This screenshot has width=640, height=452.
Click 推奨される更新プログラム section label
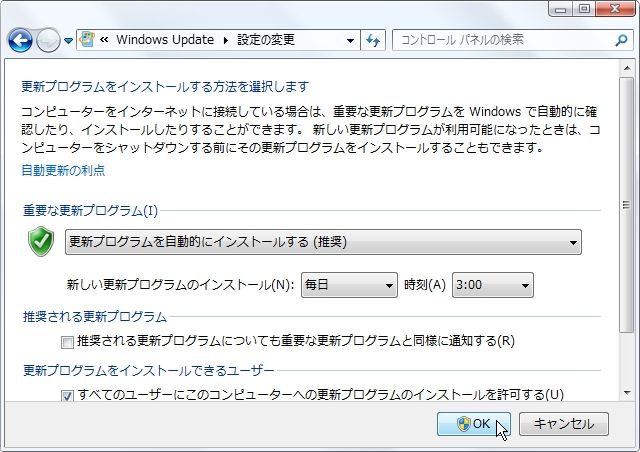[95, 317]
